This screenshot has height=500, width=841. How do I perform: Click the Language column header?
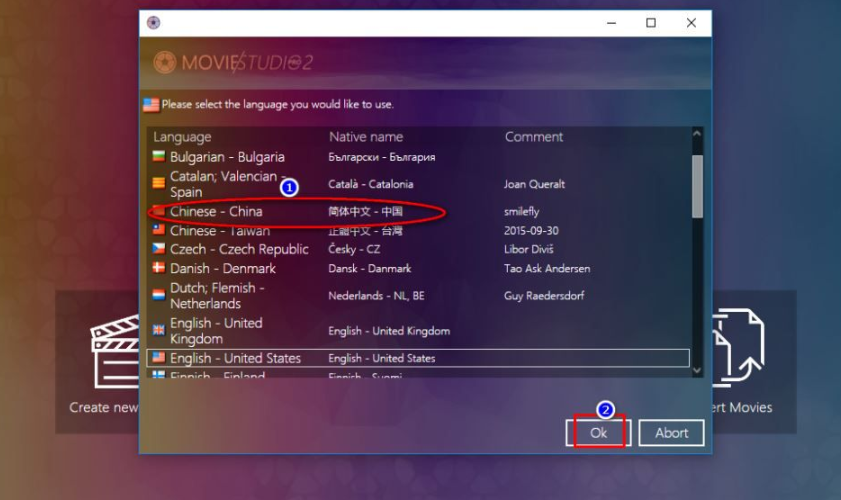[182, 137]
